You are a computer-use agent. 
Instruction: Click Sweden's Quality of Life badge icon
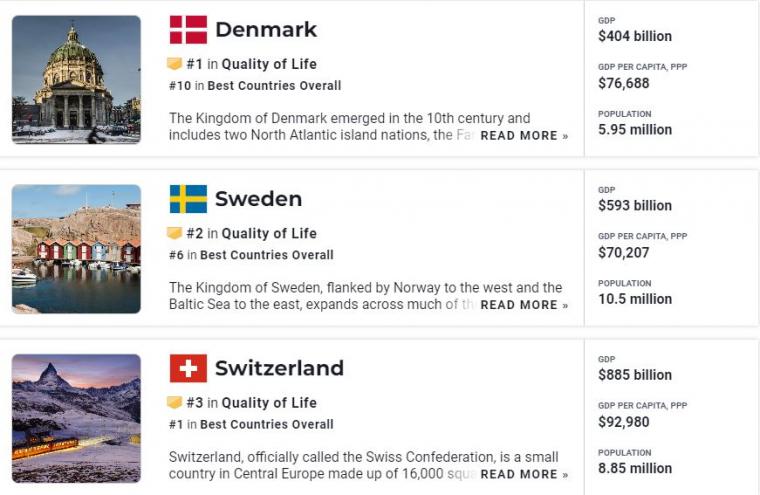tap(174, 233)
